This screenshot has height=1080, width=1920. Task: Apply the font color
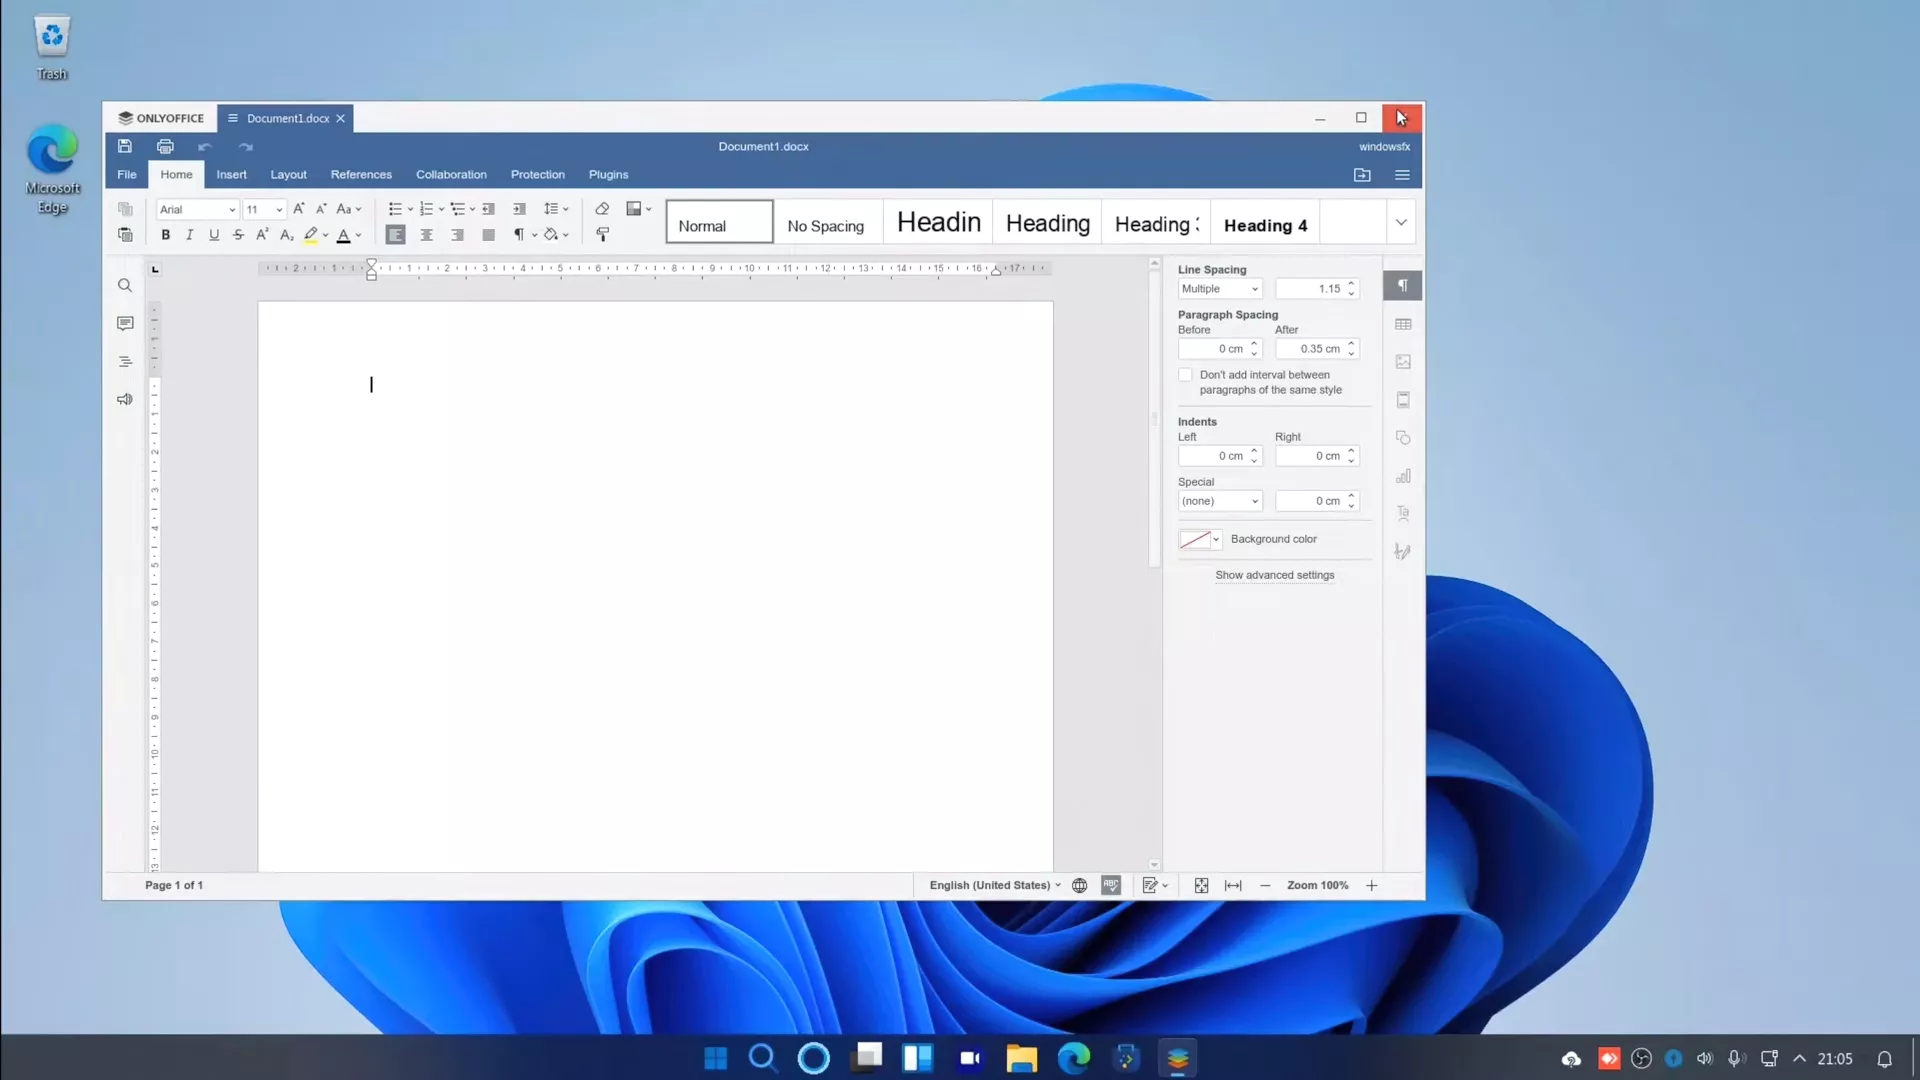tap(344, 235)
